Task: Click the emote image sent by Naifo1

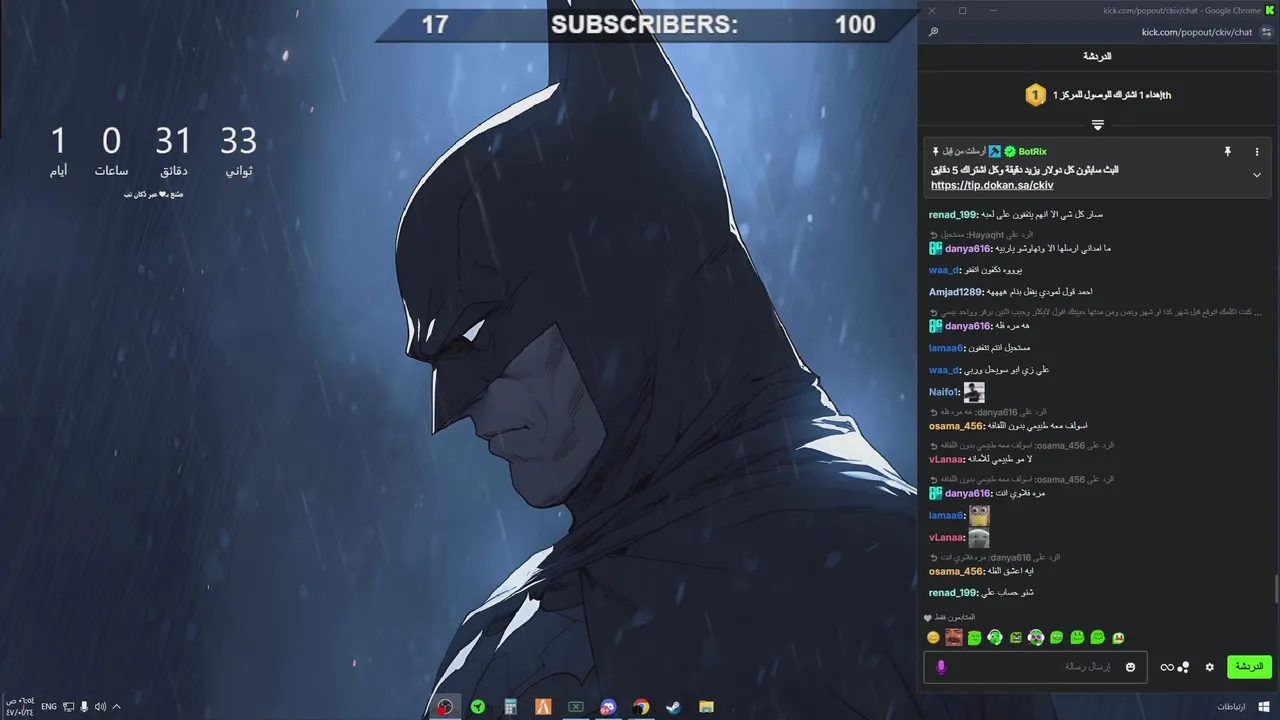Action: (974, 393)
